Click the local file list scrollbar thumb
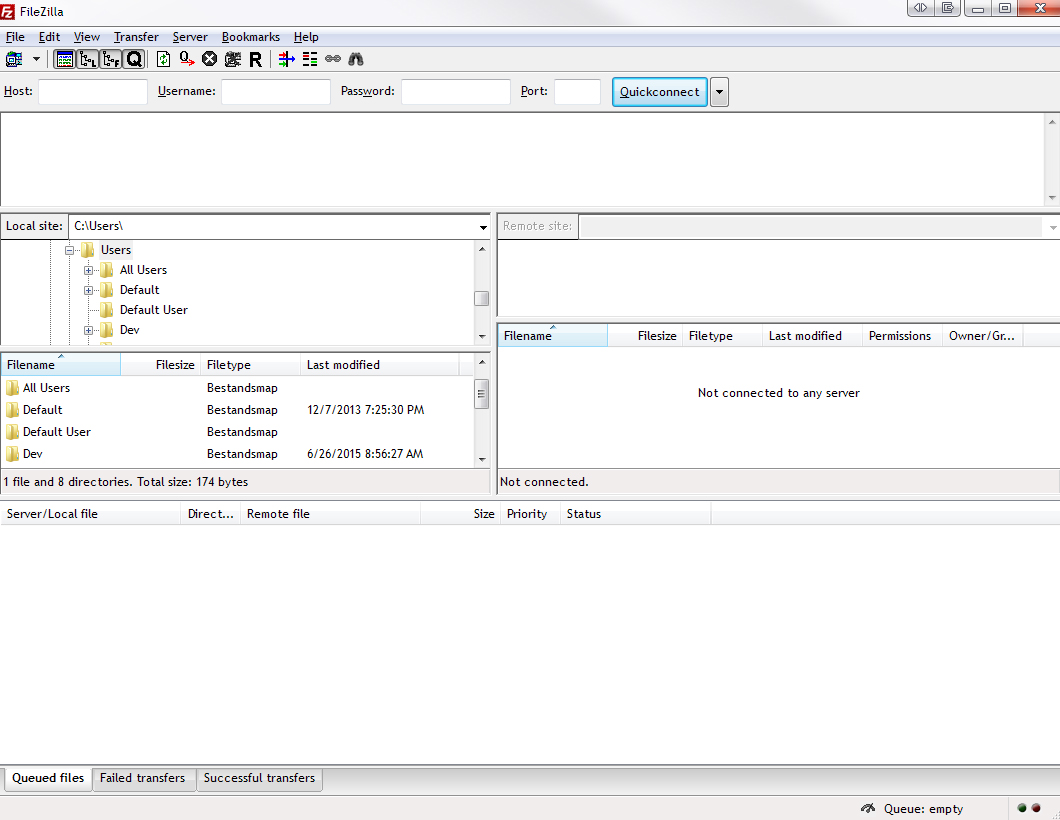1060x820 pixels. (x=482, y=394)
